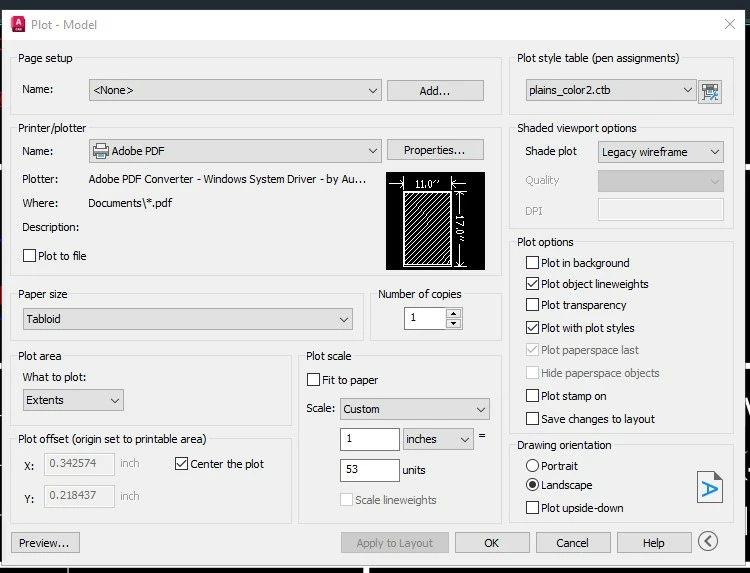The height and width of the screenshot is (573, 750).
Task: Decrease the number of copies
Action: 453,324
